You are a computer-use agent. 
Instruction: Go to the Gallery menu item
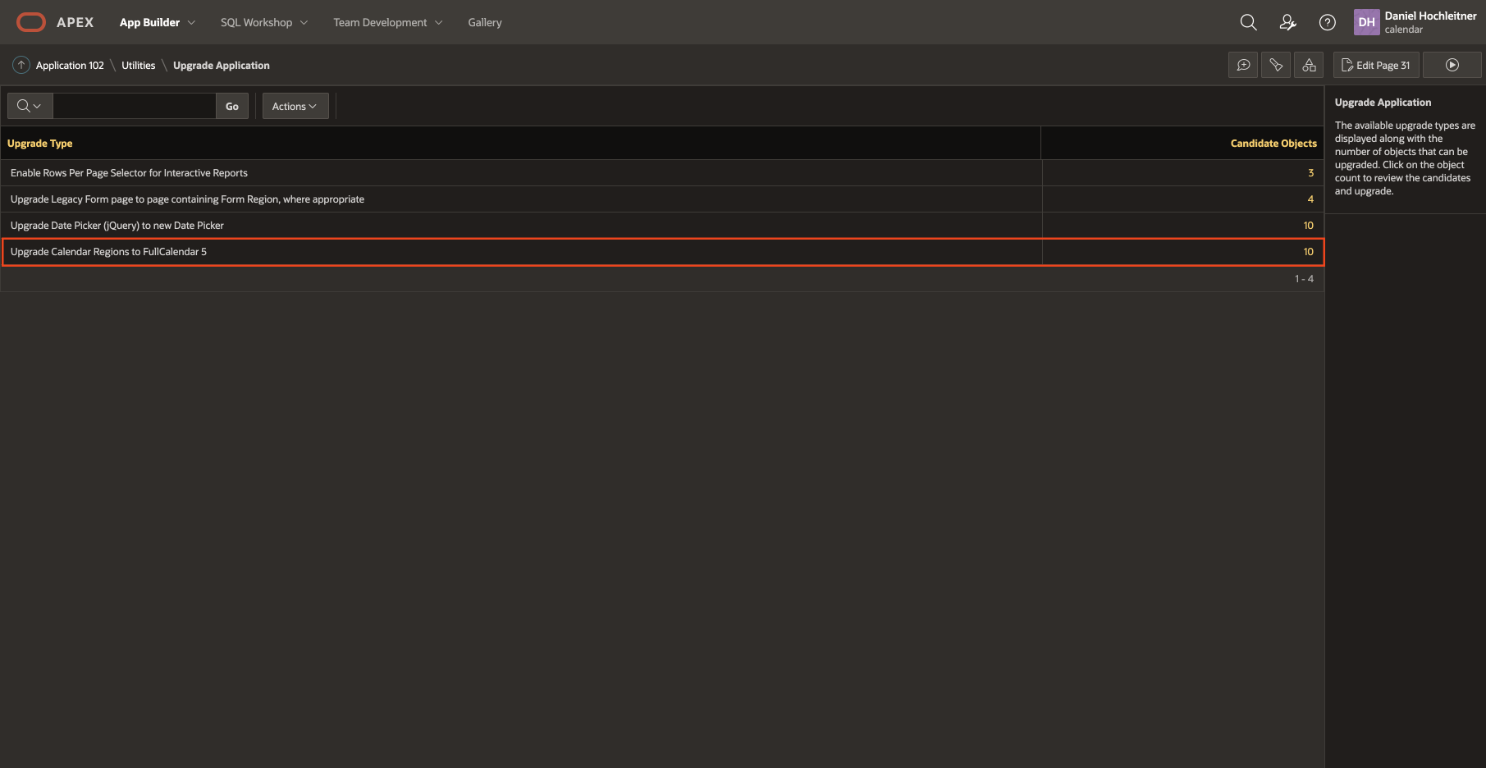485,22
